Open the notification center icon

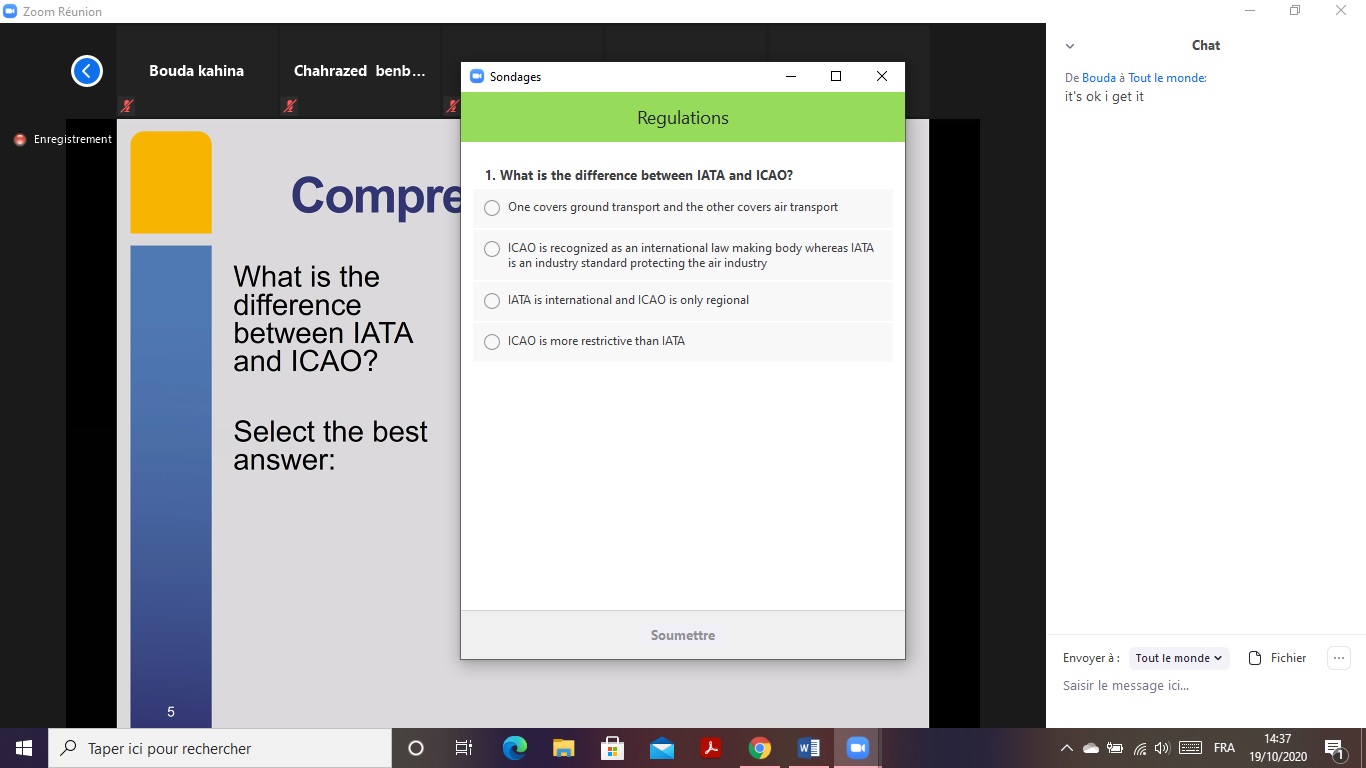(1334, 748)
